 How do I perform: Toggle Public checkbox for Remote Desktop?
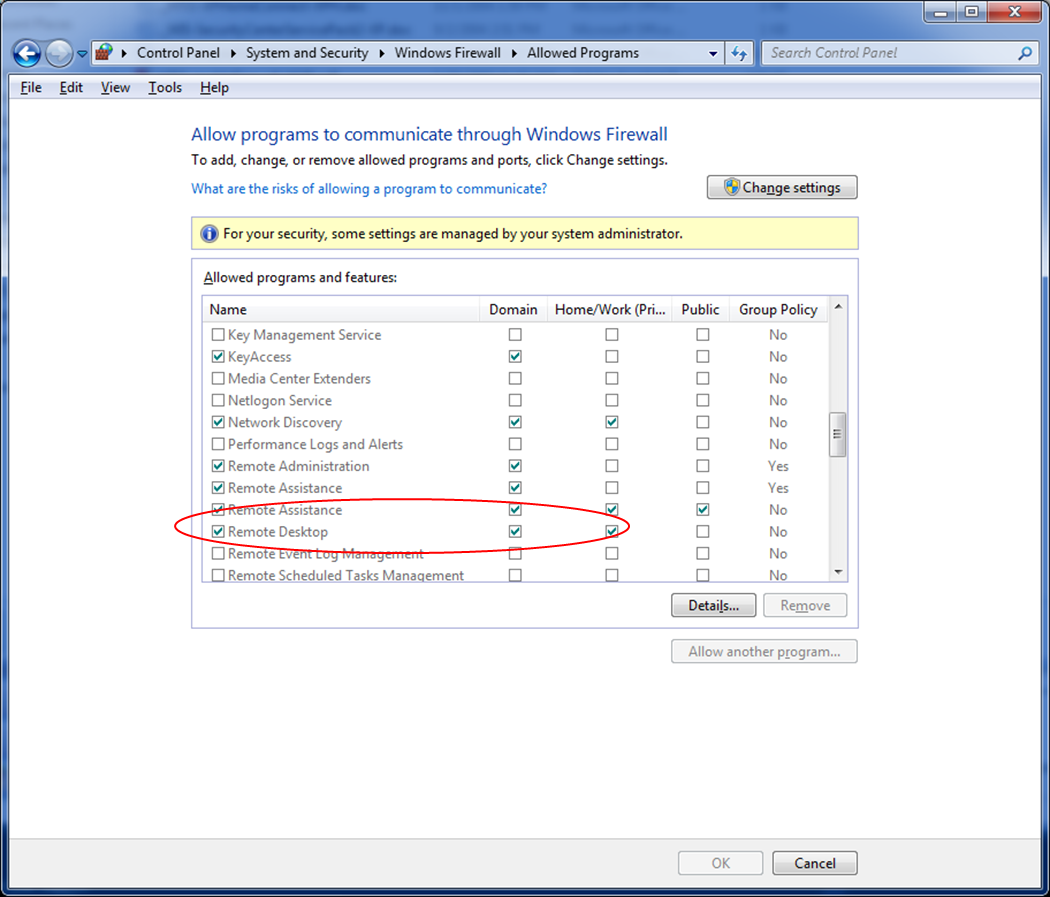pyautogui.click(x=702, y=532)
